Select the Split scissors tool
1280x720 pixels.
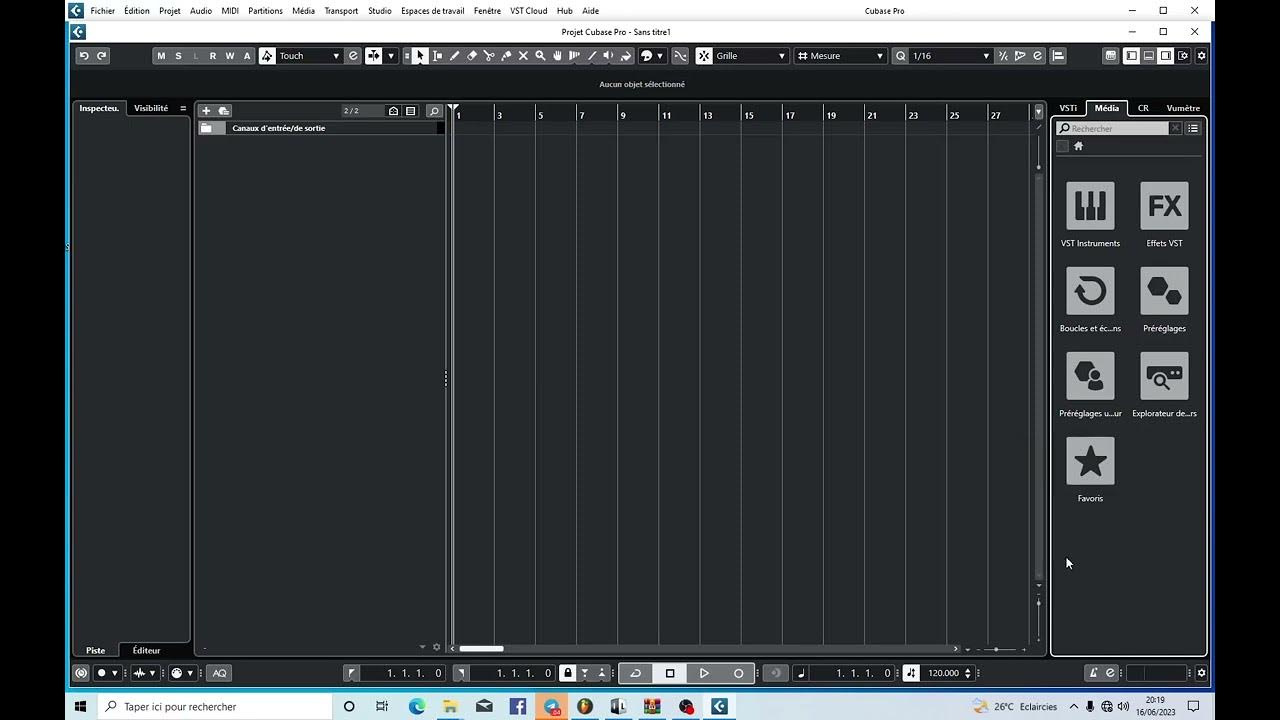(x=489, y=56)
